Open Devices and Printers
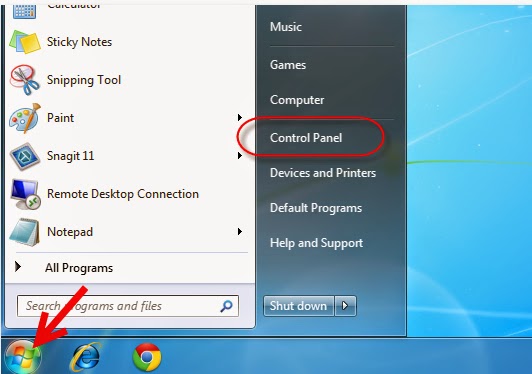Image resolution: width=532 pixels, height=374 pixels. (x=323, y=173)
